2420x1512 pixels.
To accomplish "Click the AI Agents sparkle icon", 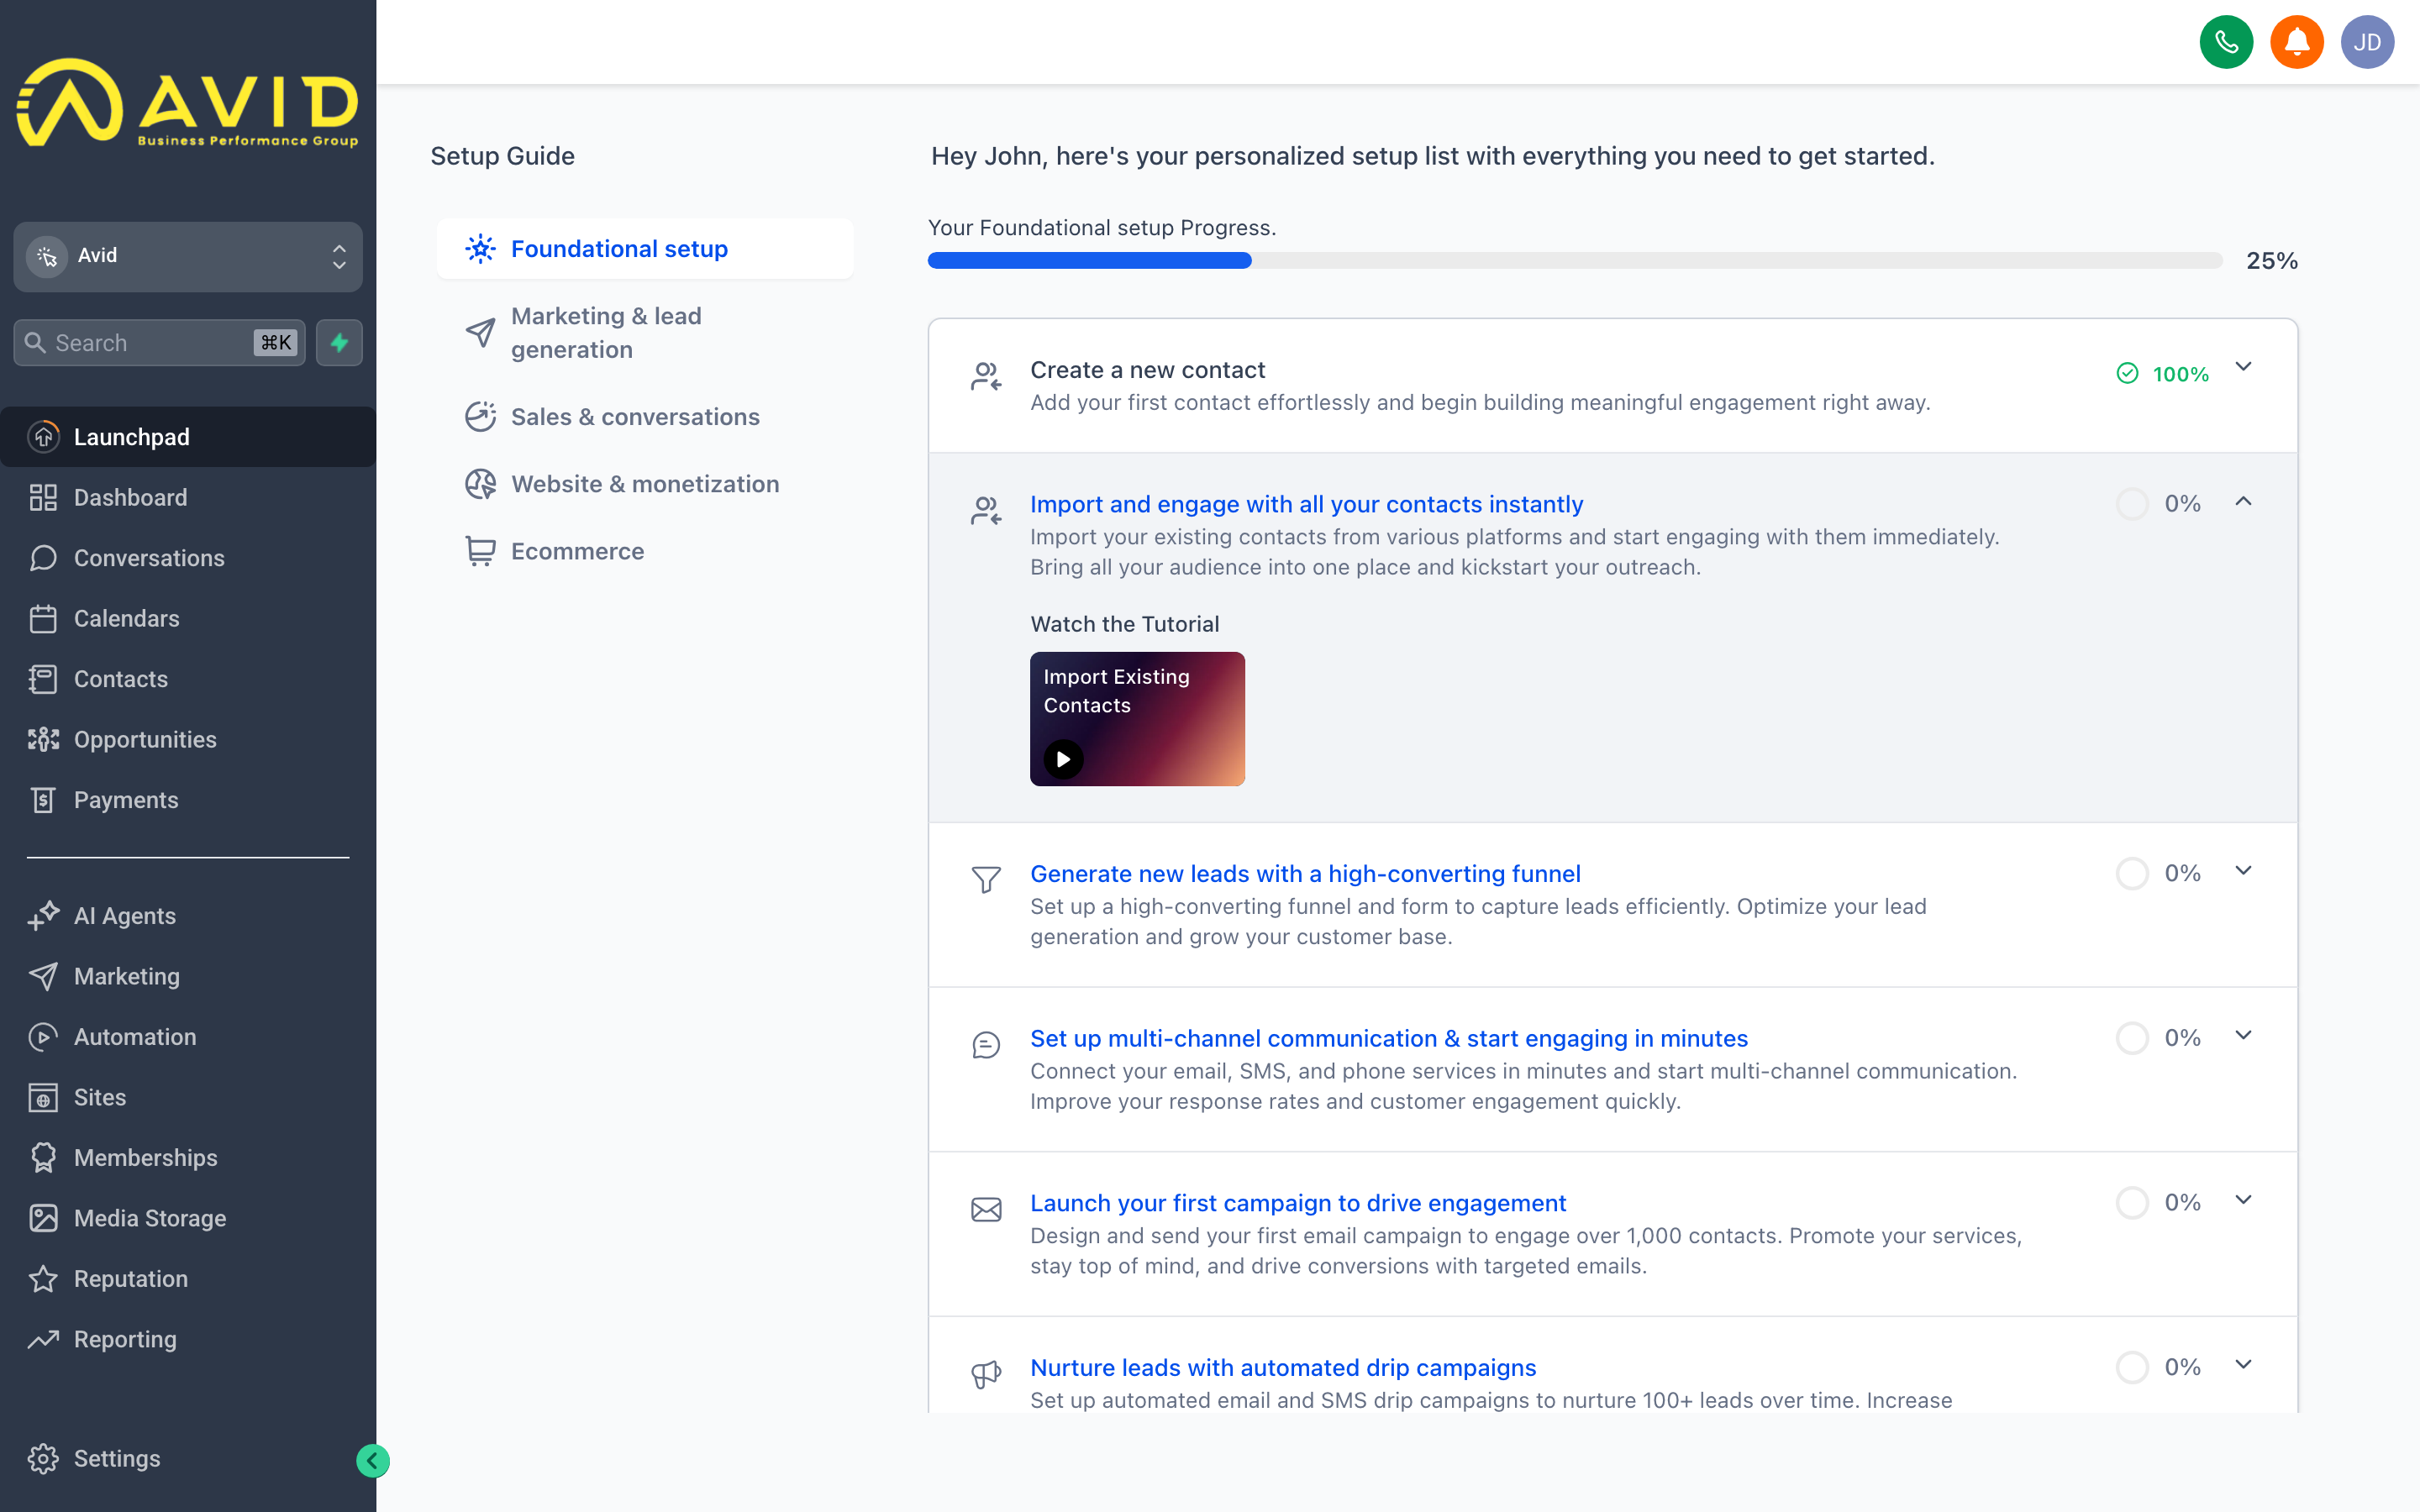I will (43, 916).
